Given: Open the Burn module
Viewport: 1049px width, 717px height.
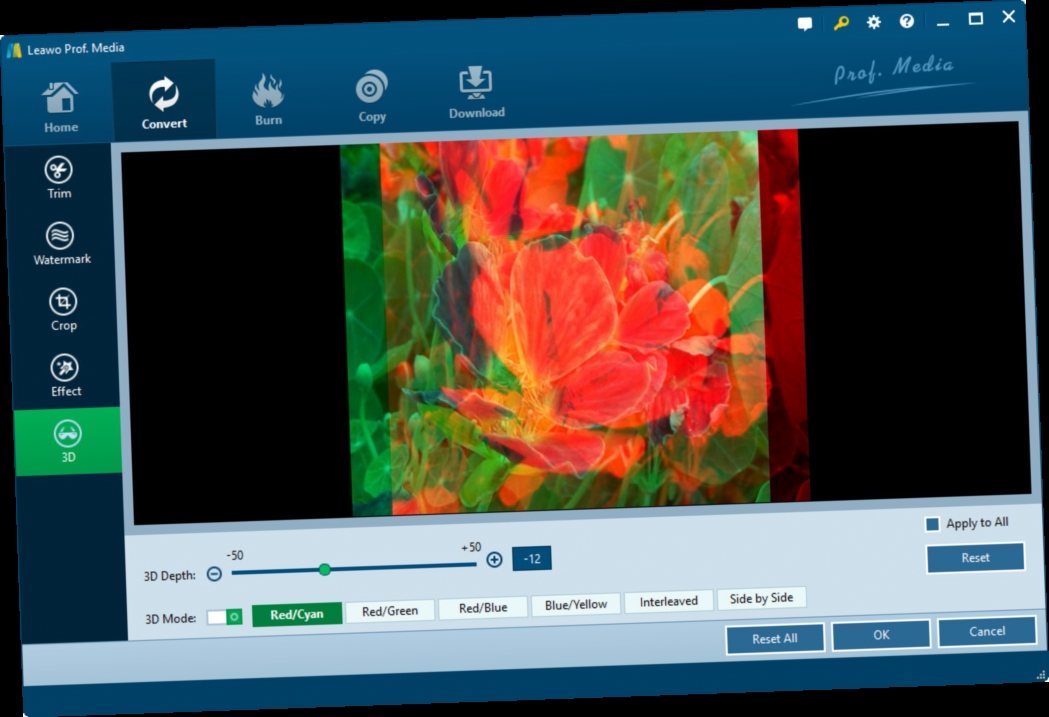Looking at the screenshot, I should (267, 95).
